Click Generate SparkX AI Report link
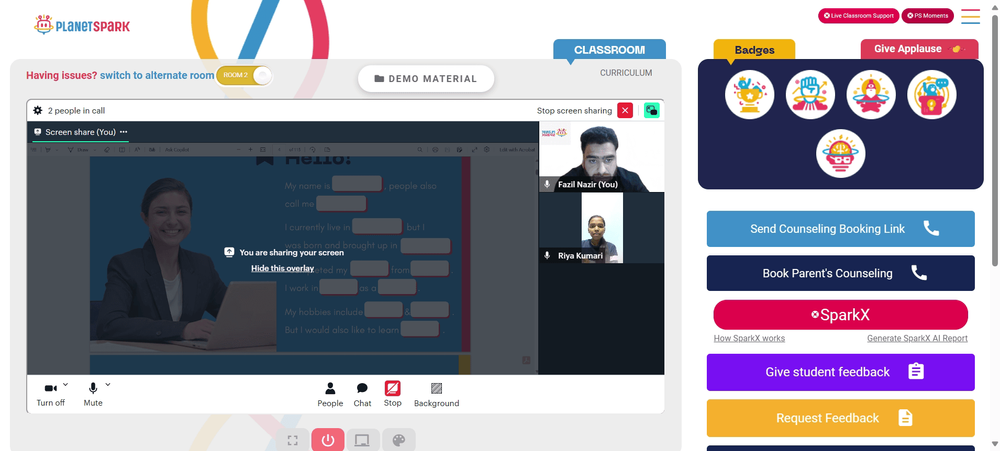 tap(917, 338)
